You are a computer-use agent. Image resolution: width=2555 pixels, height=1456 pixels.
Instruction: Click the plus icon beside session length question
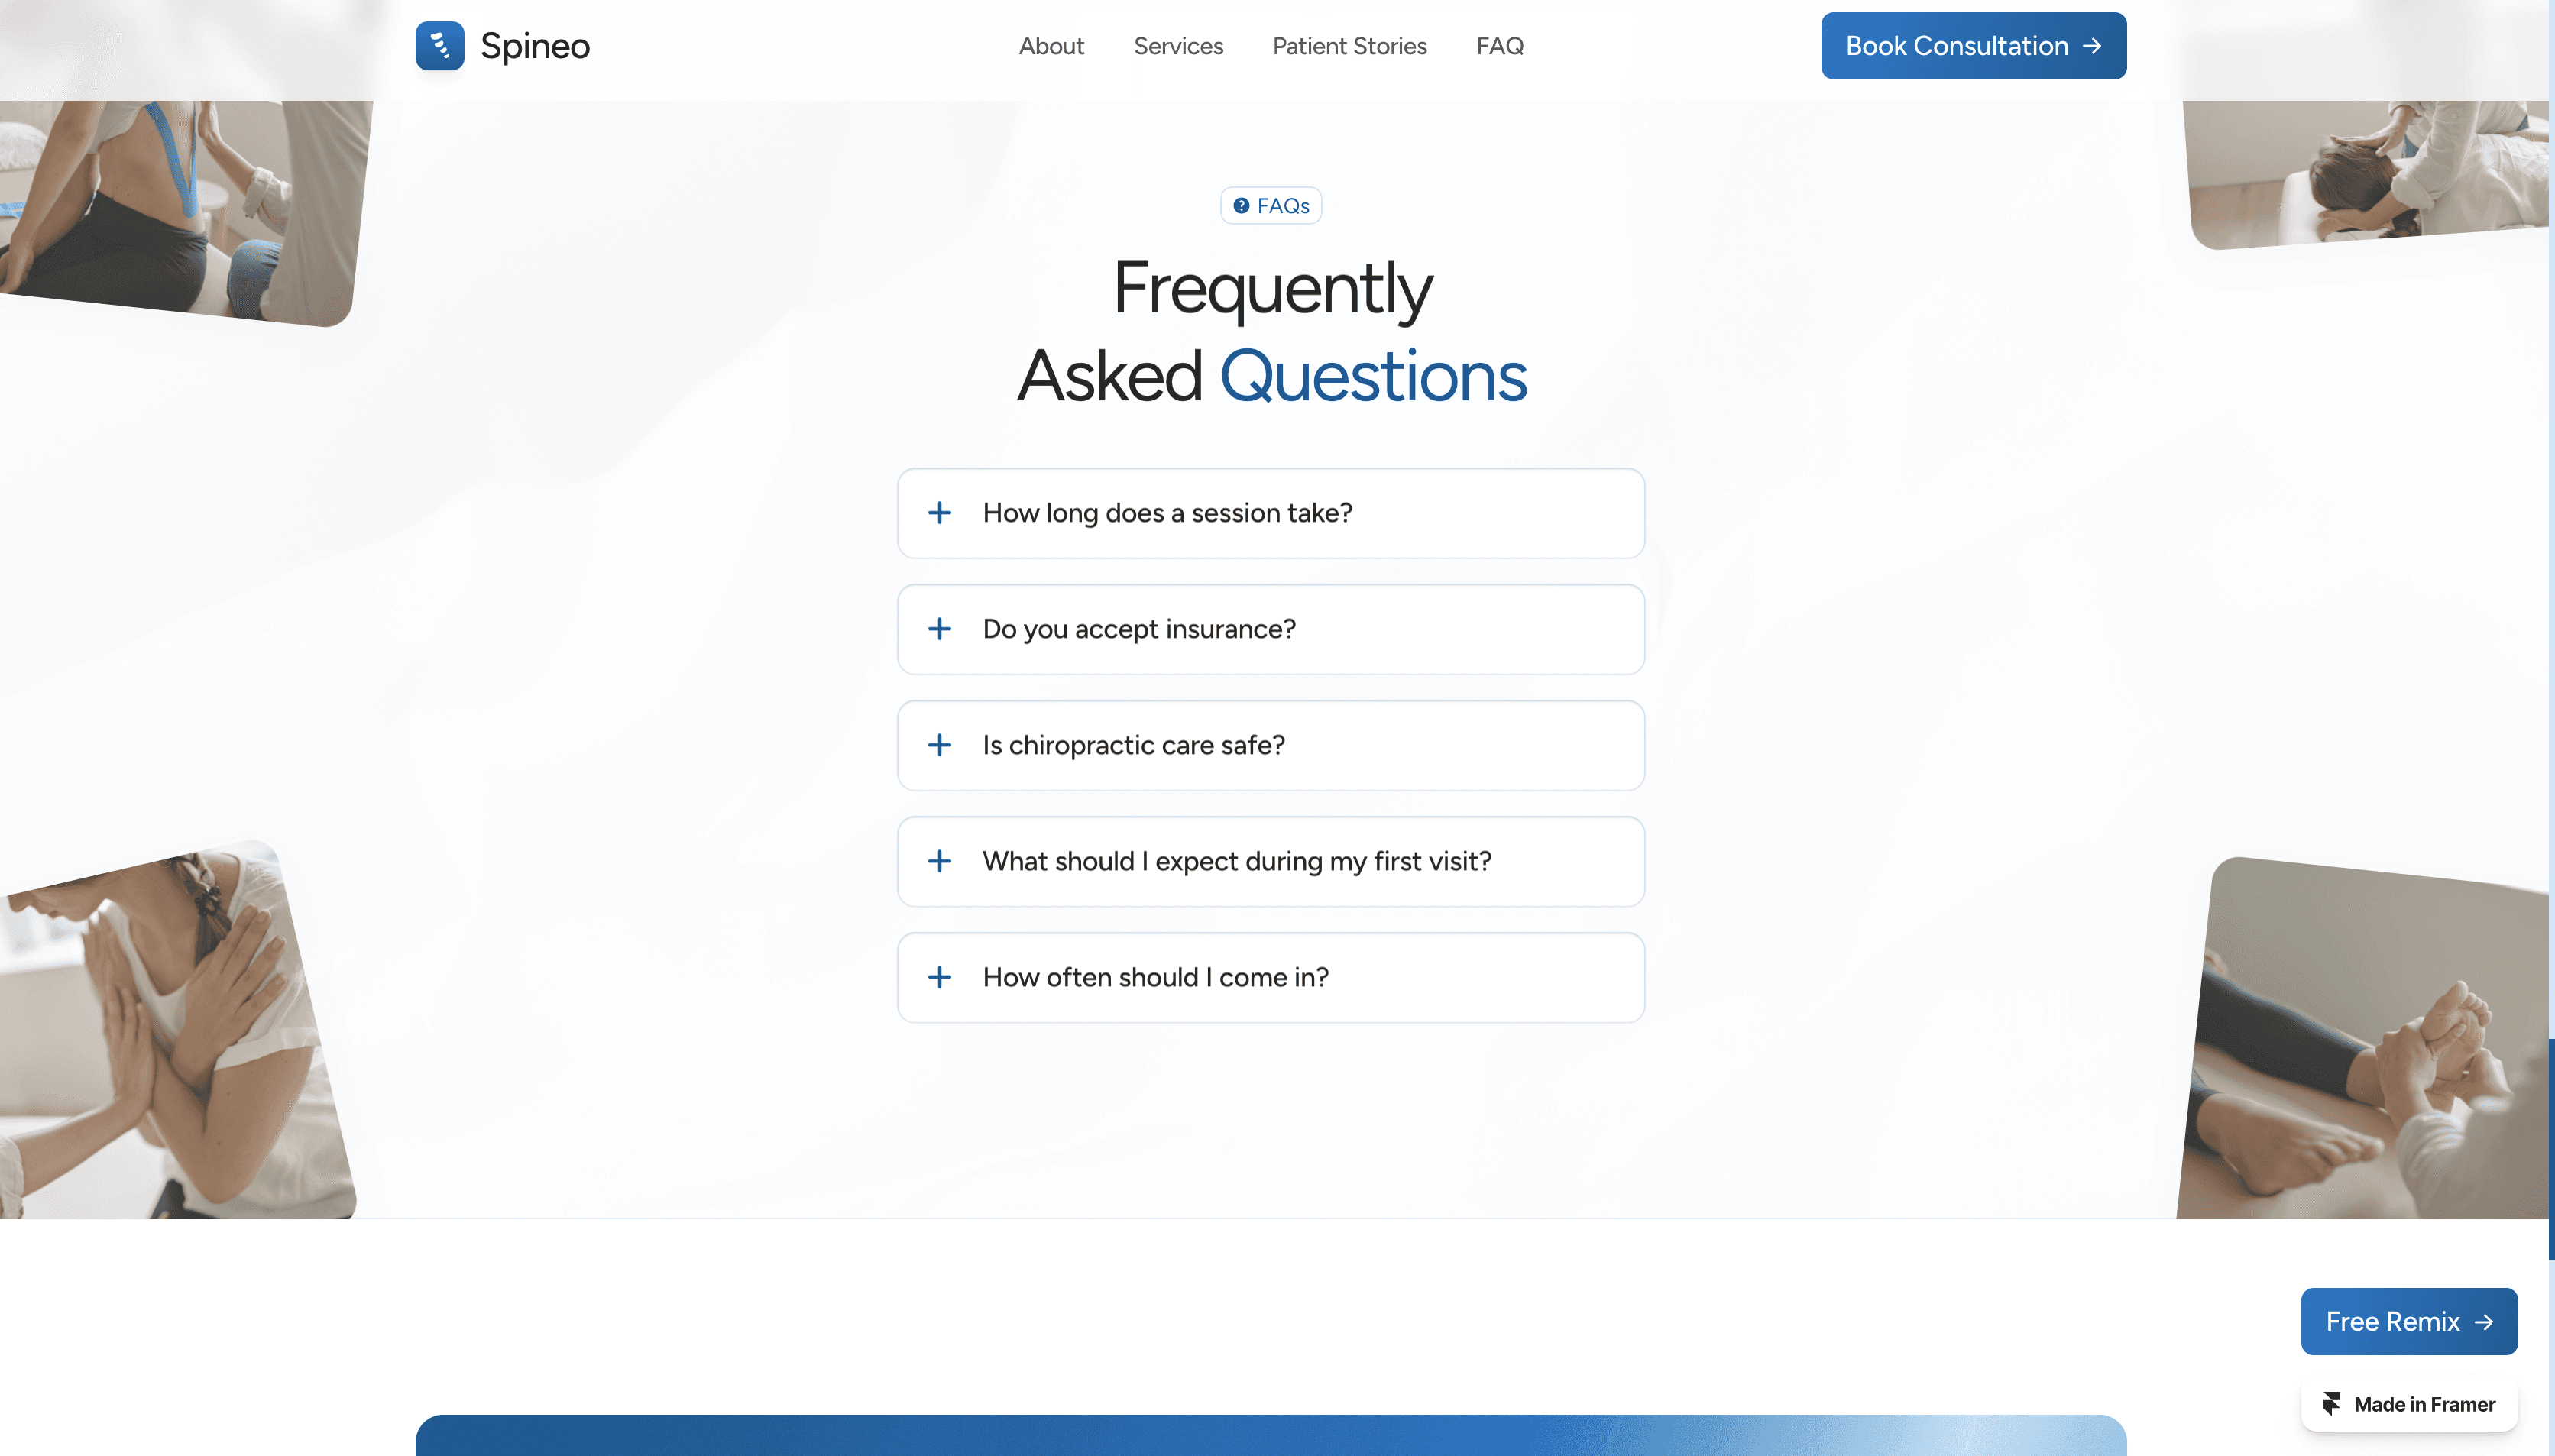pos(939,513)
